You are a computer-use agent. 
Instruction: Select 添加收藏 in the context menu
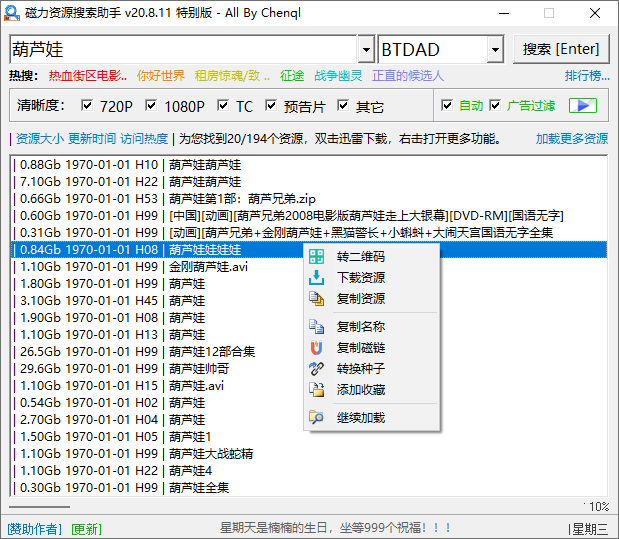361,390
